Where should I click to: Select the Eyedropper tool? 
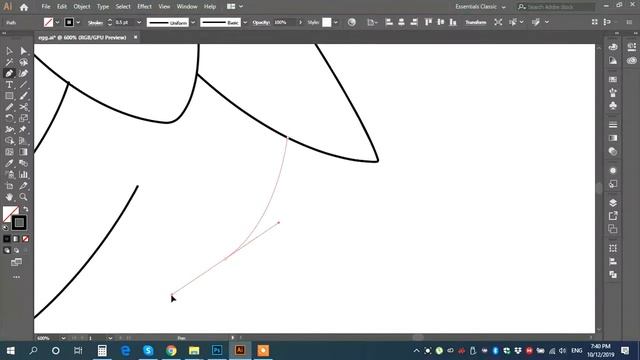click(9, 163)
